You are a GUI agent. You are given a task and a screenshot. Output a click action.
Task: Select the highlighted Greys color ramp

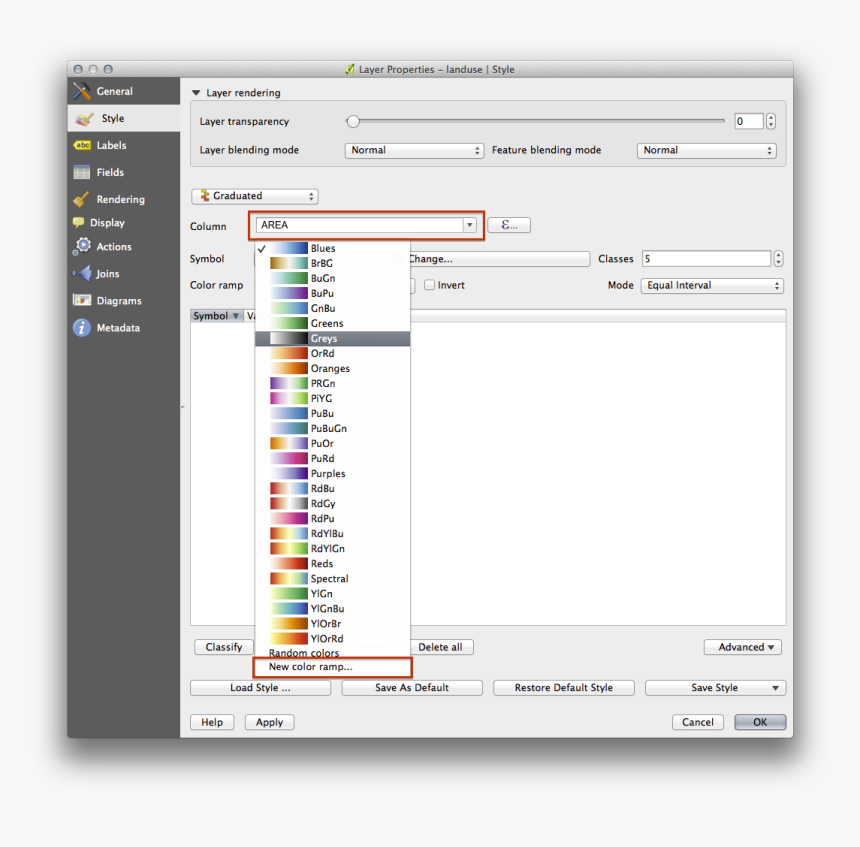332,338
